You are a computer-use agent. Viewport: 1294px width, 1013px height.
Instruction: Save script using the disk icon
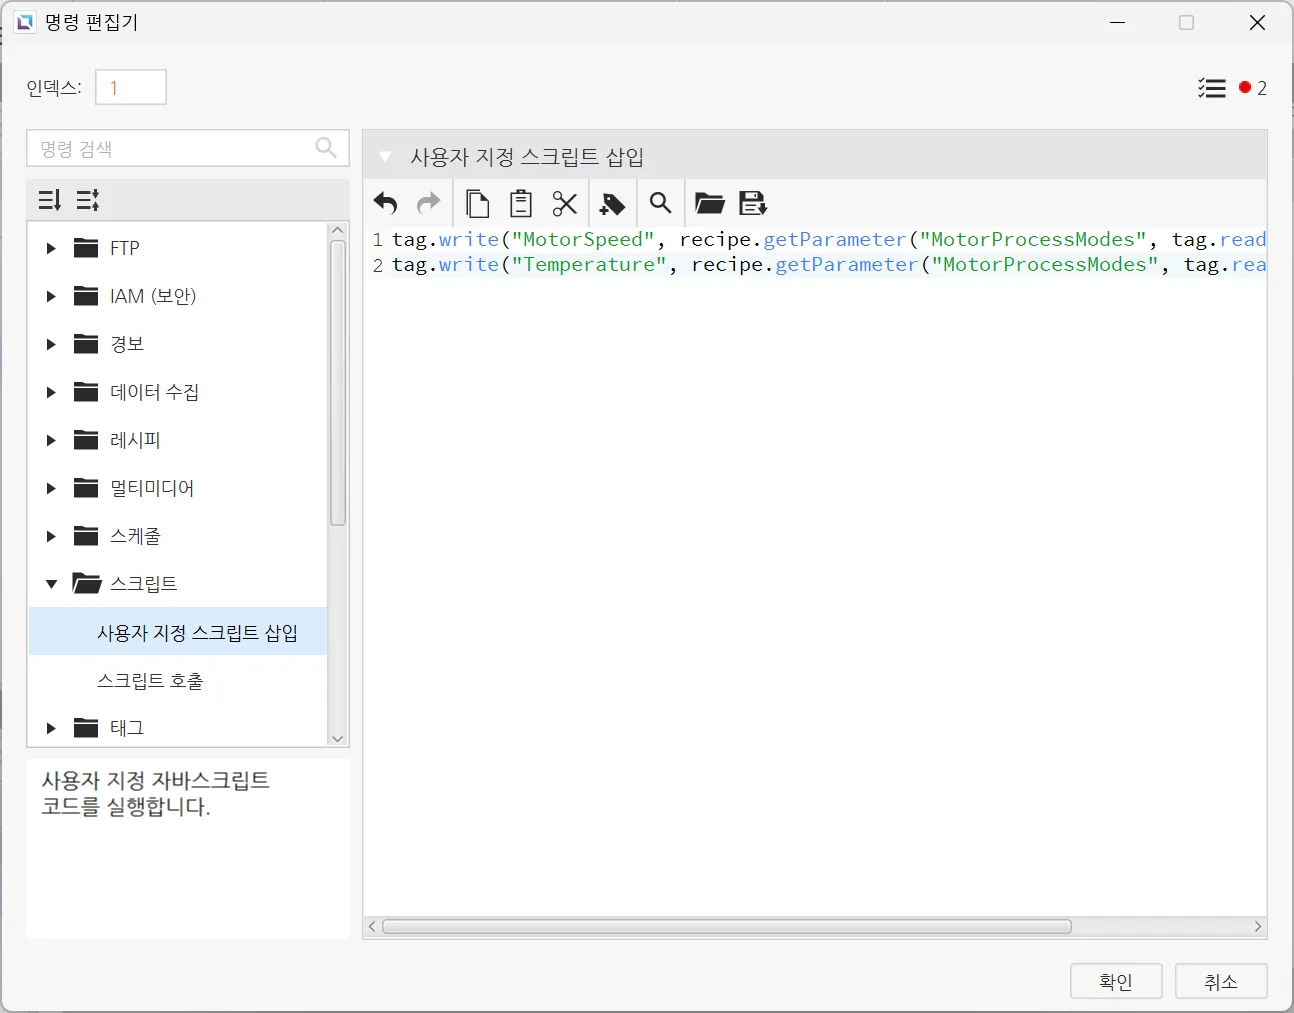(x=753, y=204)
